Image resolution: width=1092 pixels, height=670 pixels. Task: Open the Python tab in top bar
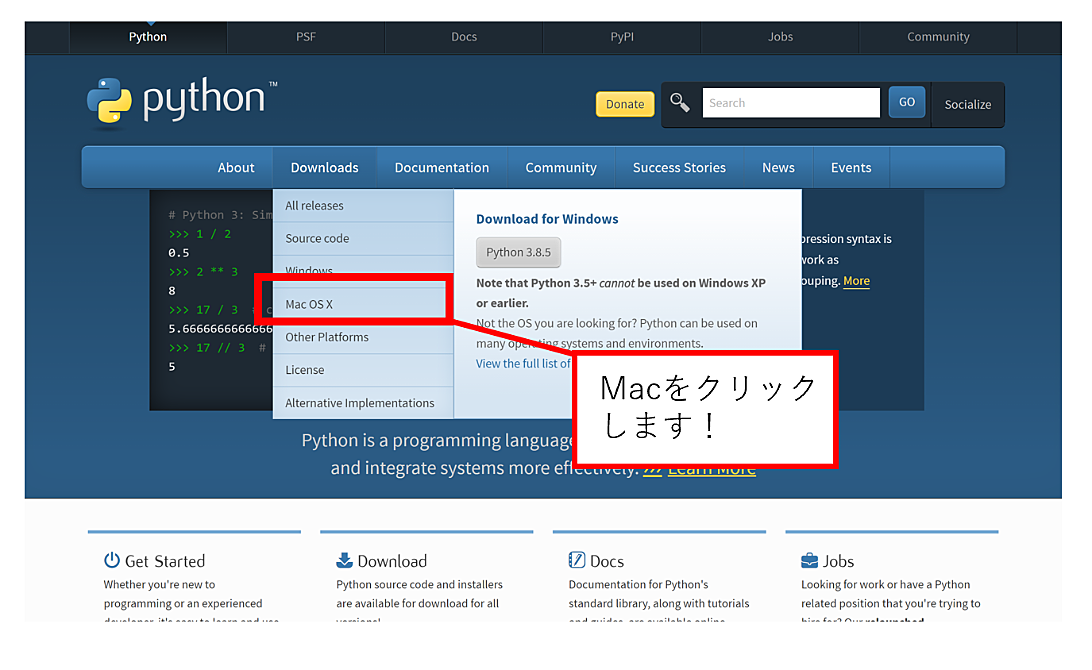coord(148,37)
